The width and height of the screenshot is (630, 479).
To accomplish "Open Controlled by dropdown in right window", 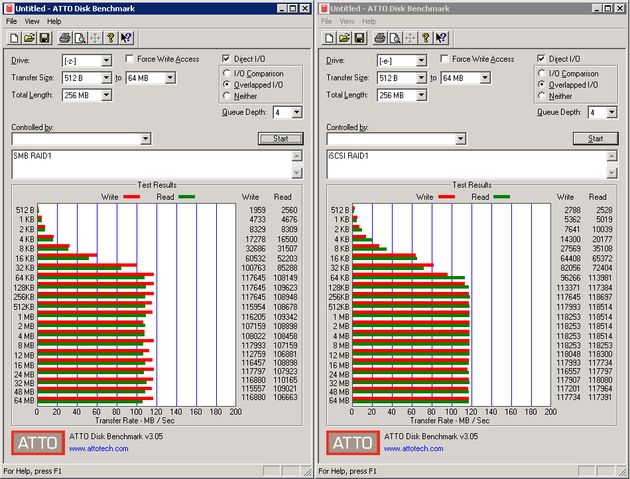I will pyautogui.click(x=460, y=139).
